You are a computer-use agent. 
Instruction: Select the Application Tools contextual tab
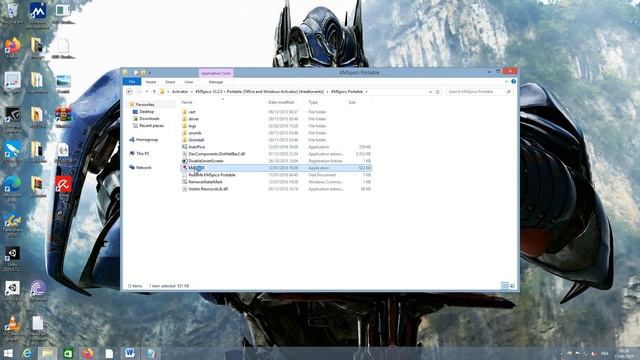point(216,73)
